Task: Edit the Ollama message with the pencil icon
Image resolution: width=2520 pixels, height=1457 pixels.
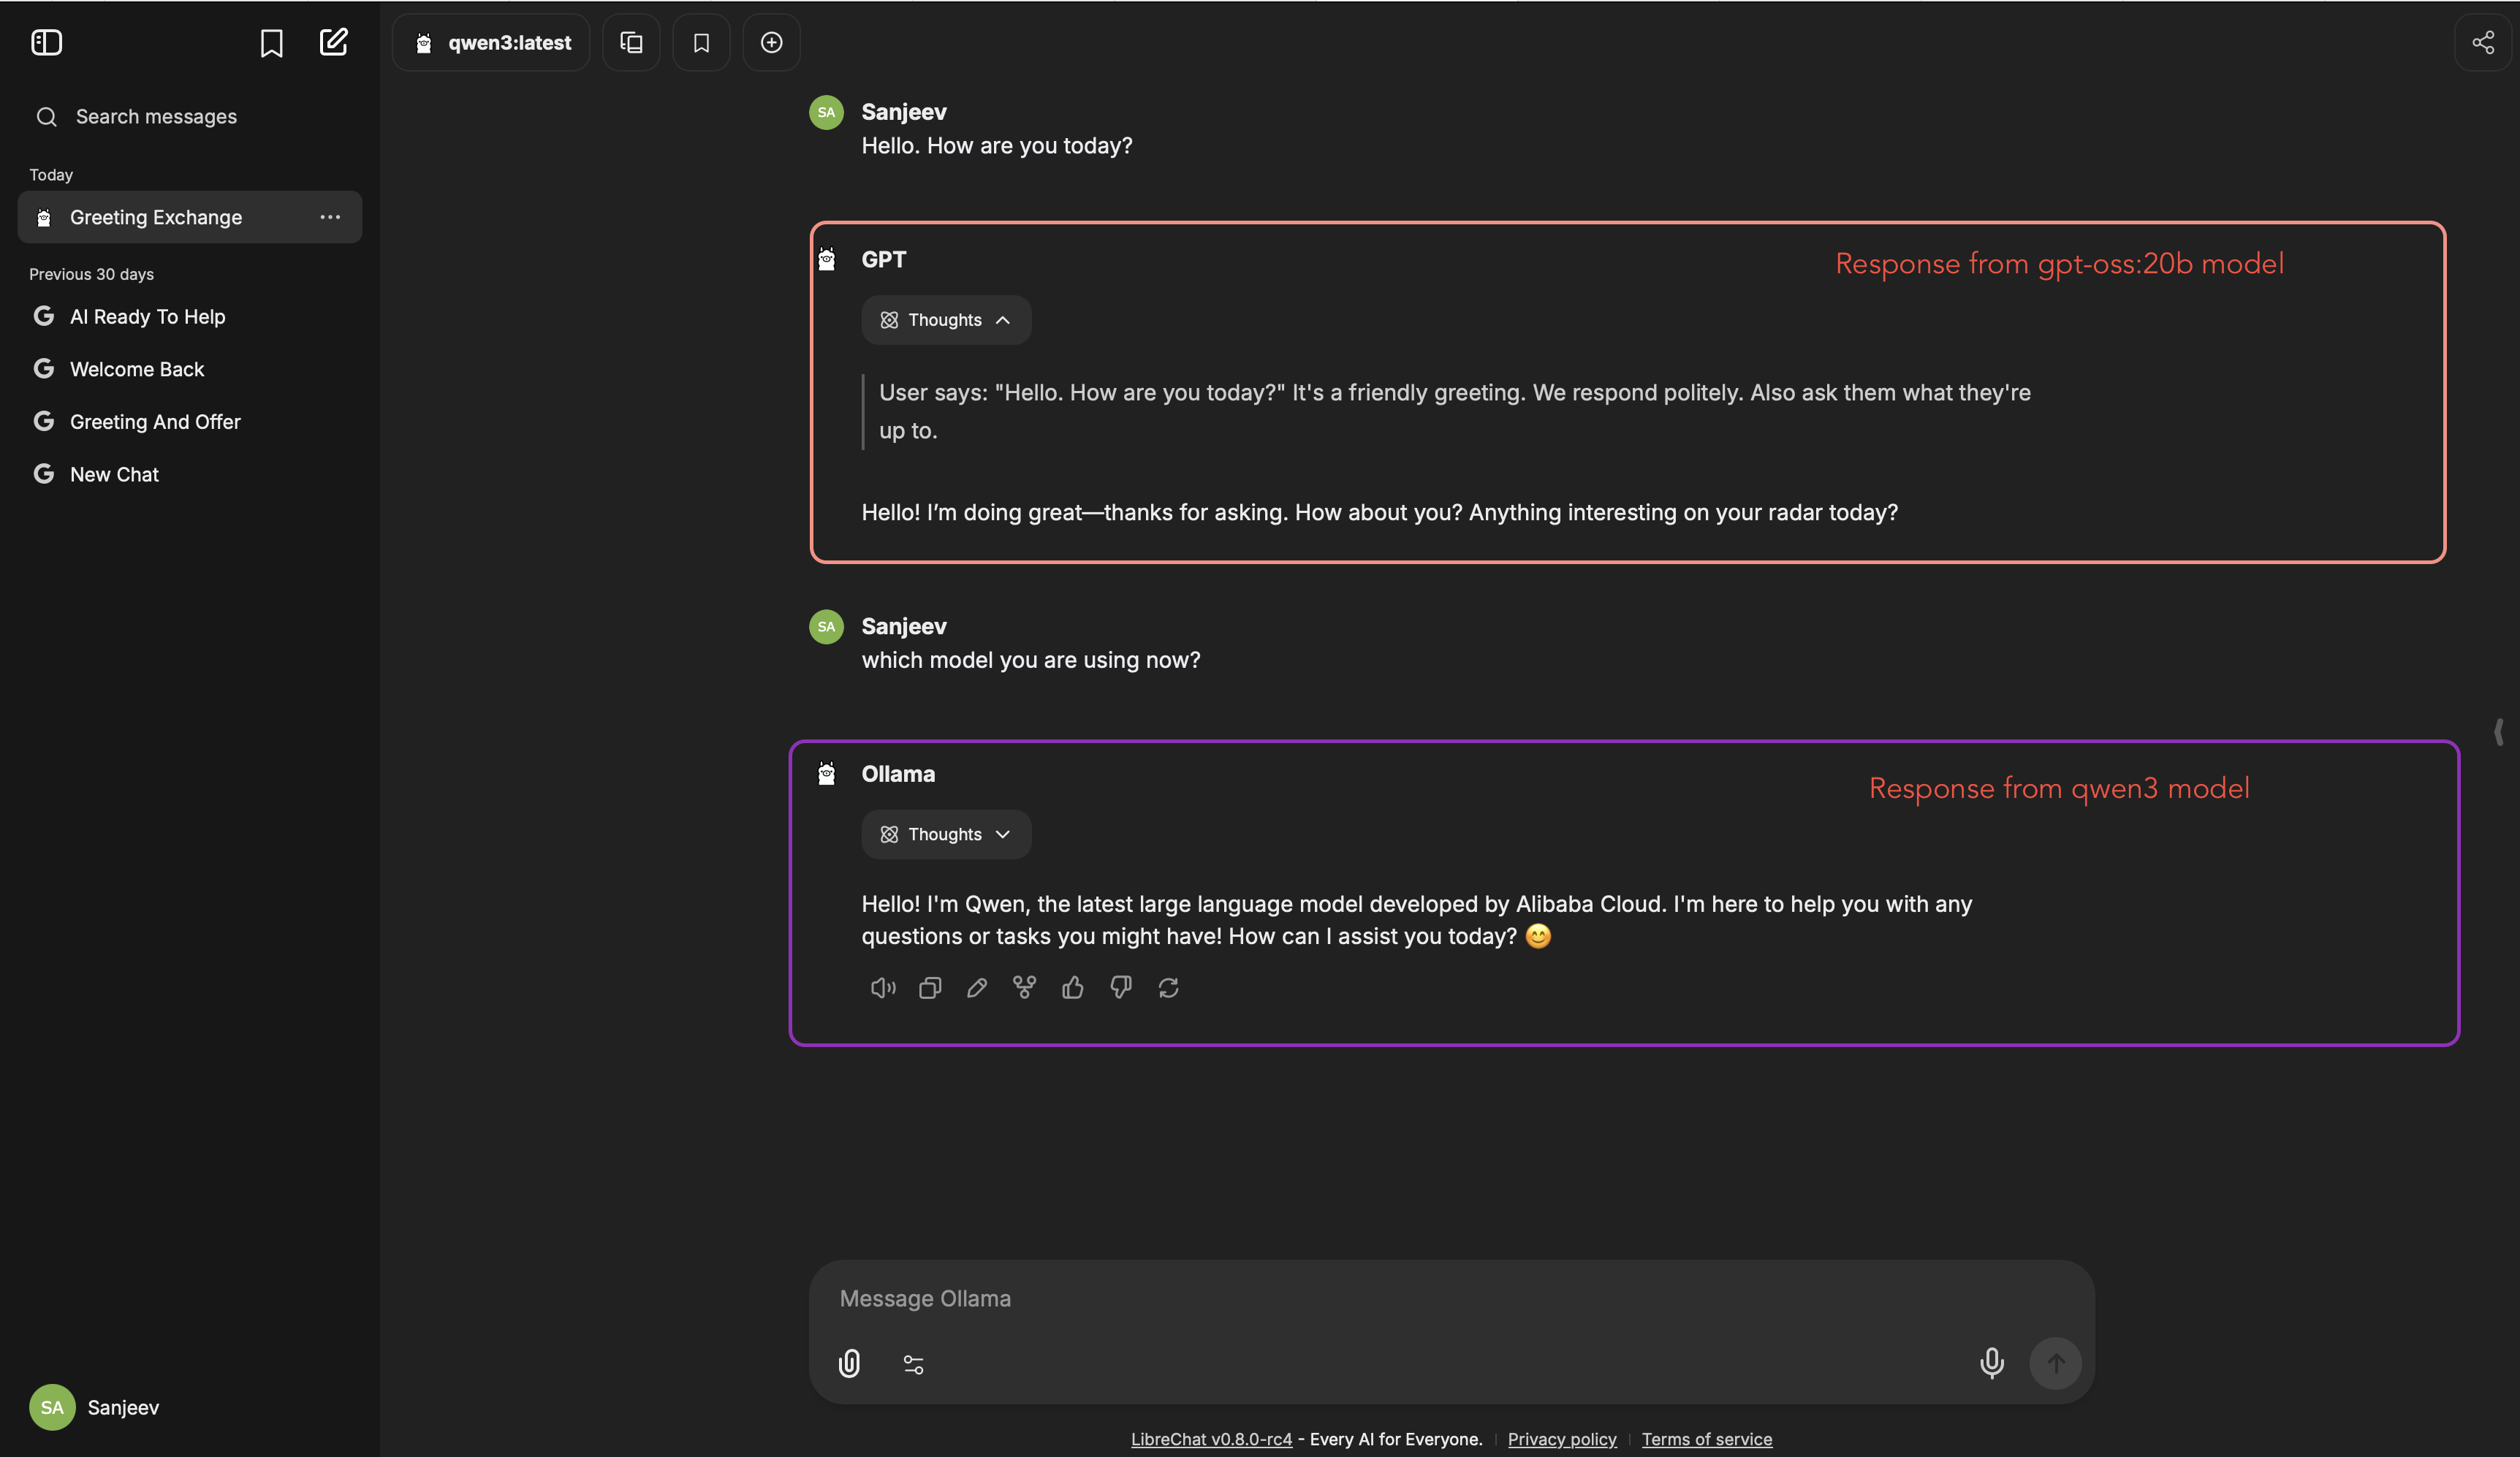Action: (x=977, y=988)
